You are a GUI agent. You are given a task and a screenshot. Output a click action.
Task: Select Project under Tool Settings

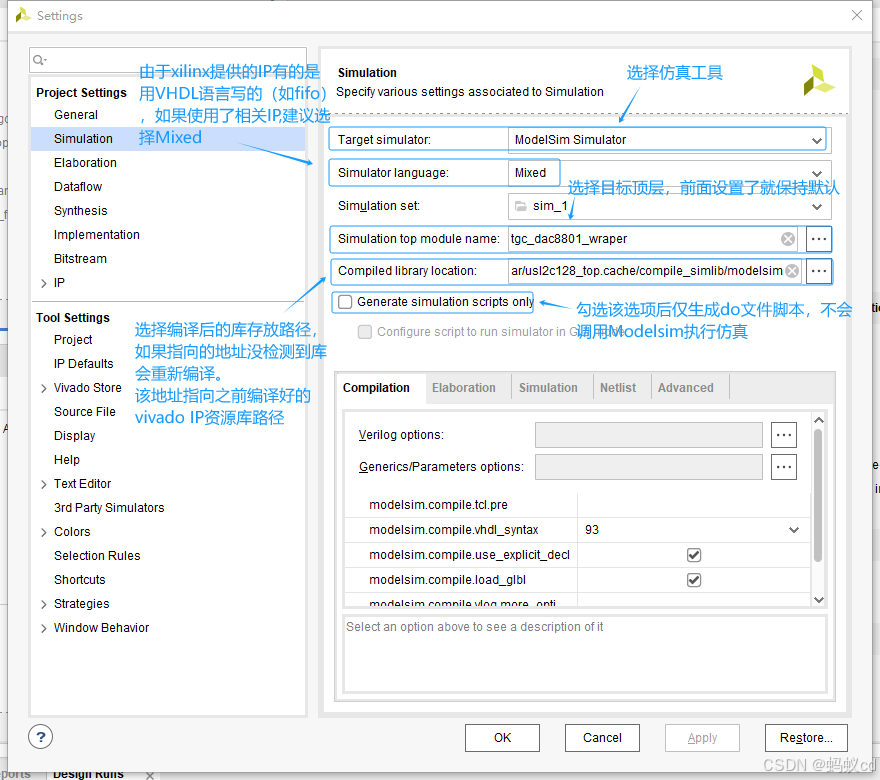[73, 340]
